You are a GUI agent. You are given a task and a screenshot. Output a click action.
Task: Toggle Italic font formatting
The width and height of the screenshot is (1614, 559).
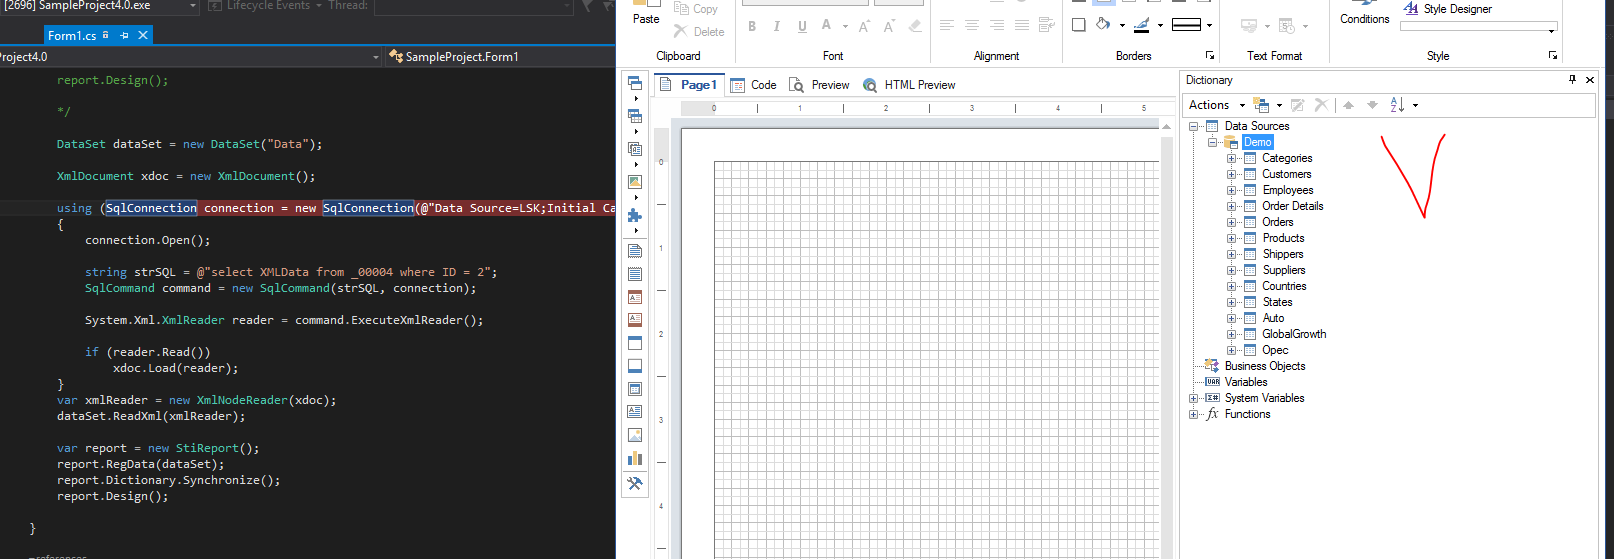pyautogui.click(x=777, y=26)
